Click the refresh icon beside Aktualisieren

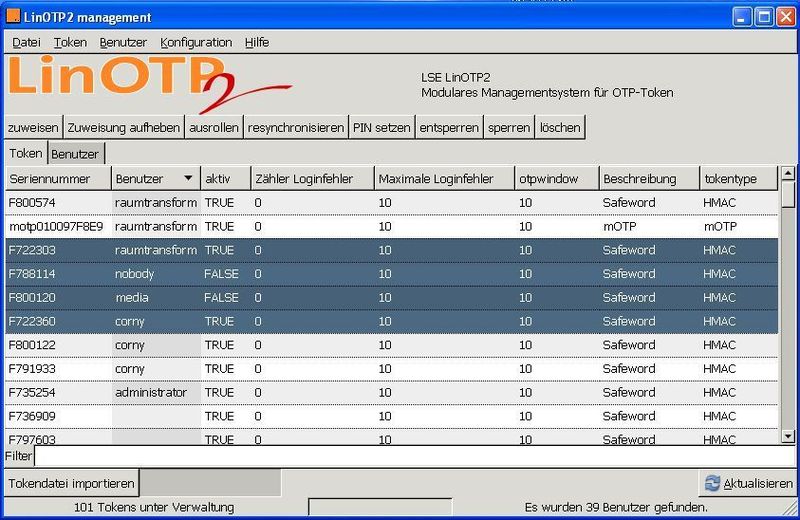(x=712, y=483)
